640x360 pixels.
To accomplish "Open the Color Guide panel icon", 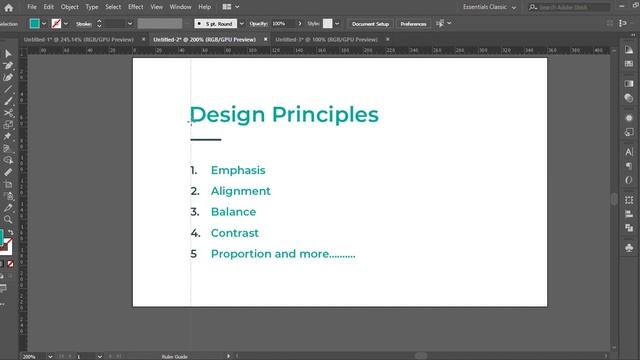I will pyautogui.click(x=629, y=50).
